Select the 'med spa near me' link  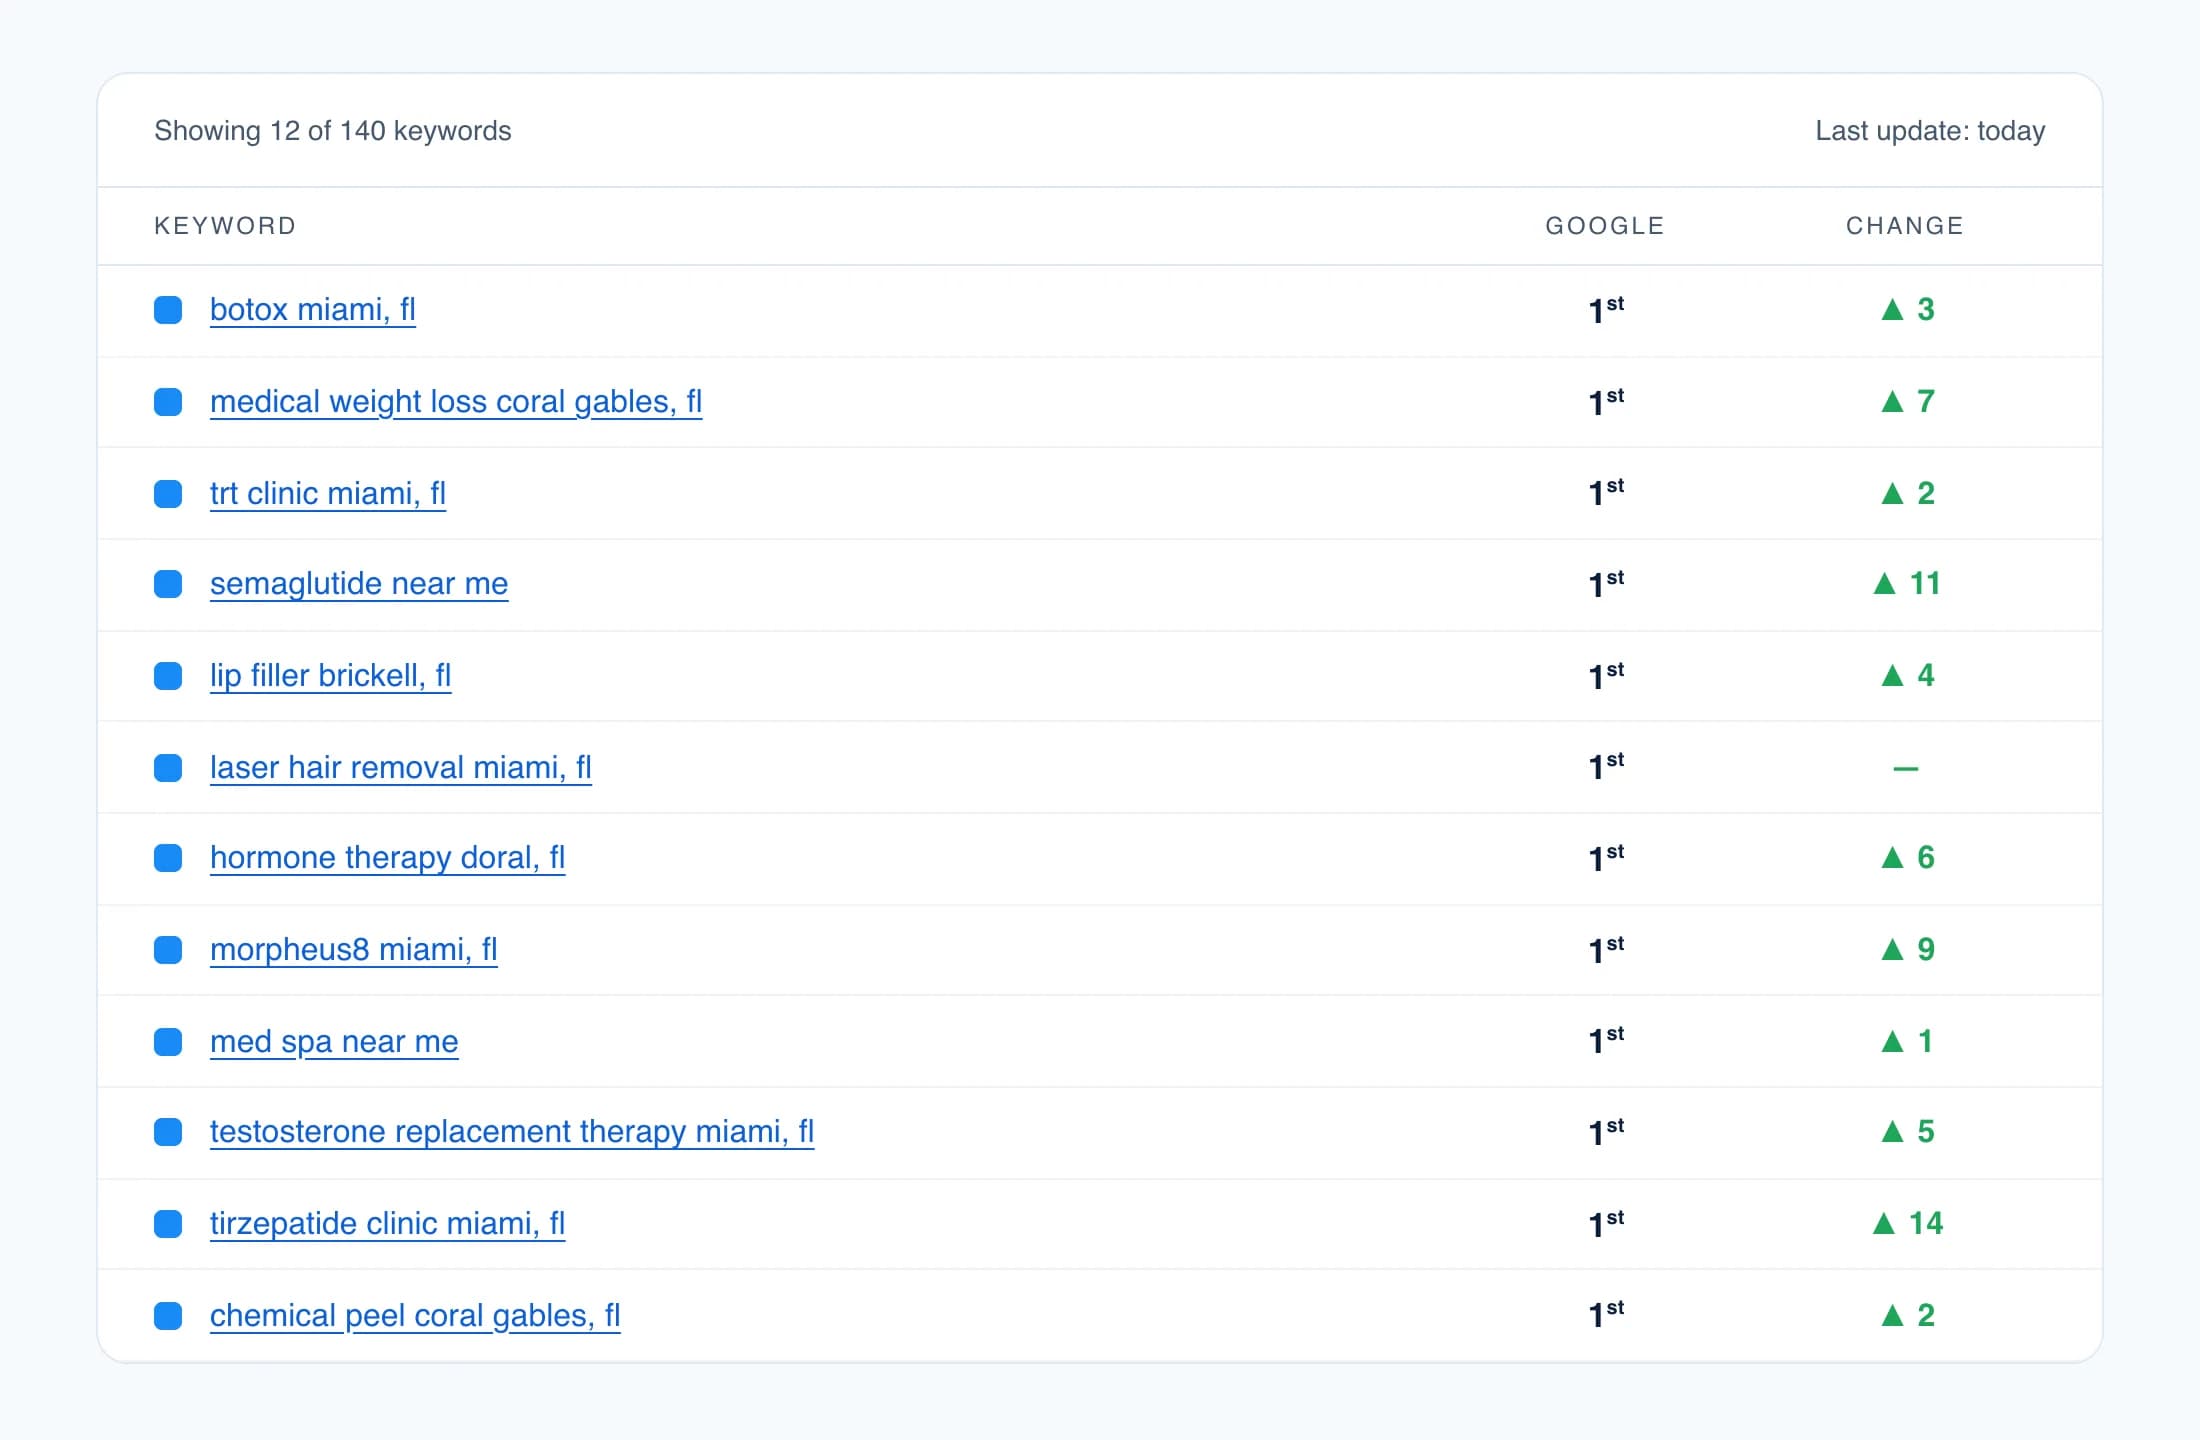334,1042
